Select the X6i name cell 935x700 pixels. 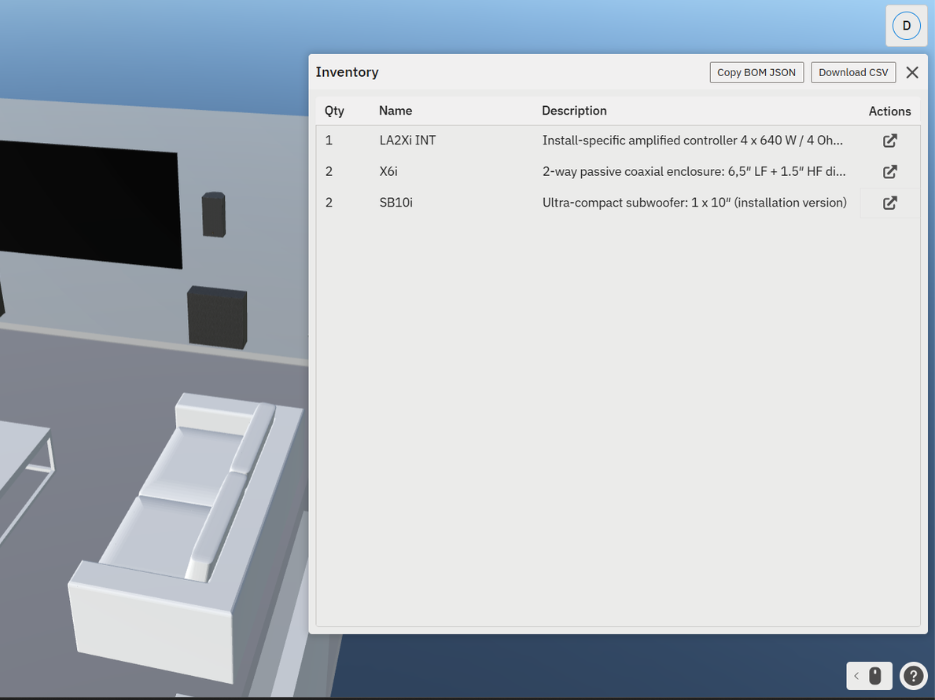coord(388,172)
